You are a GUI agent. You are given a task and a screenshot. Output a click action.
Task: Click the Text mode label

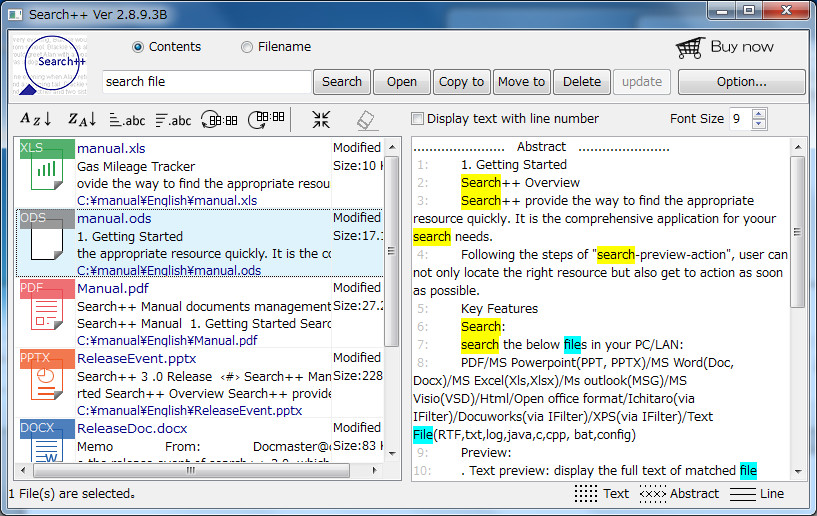[x=616, y=494]
